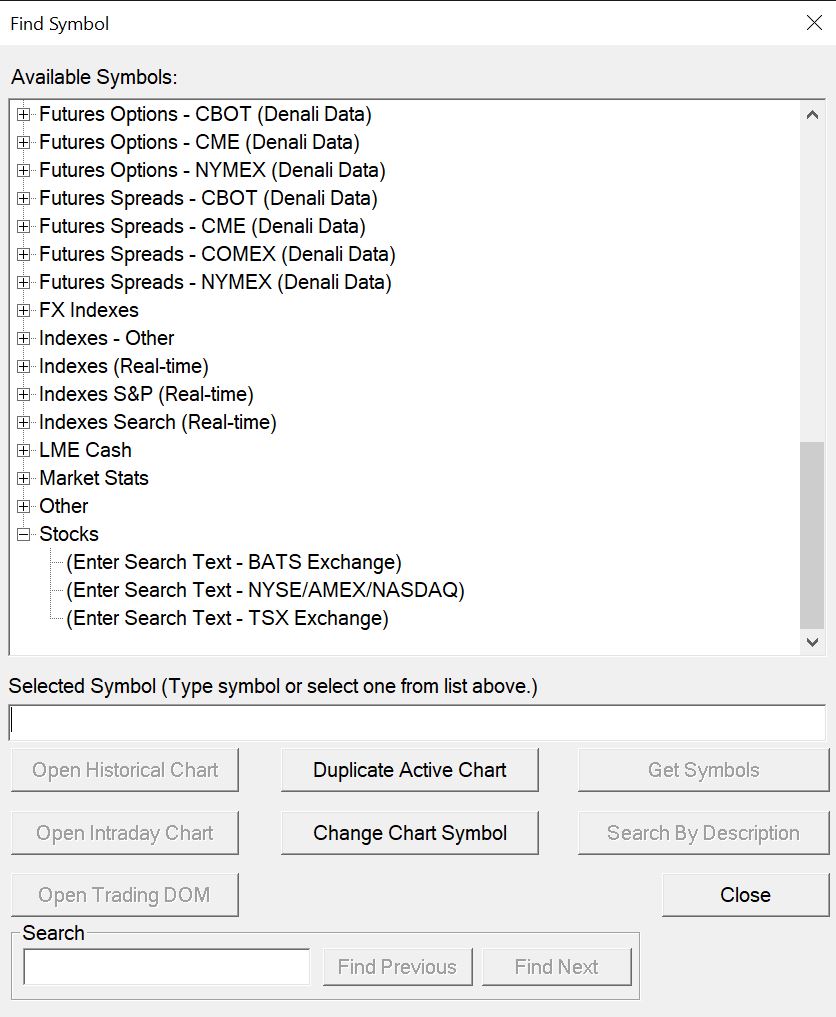Screen dimensions: 836x1017
Task: Expand the Futures Options - CBOT node
Action: [x=24, y=115]
